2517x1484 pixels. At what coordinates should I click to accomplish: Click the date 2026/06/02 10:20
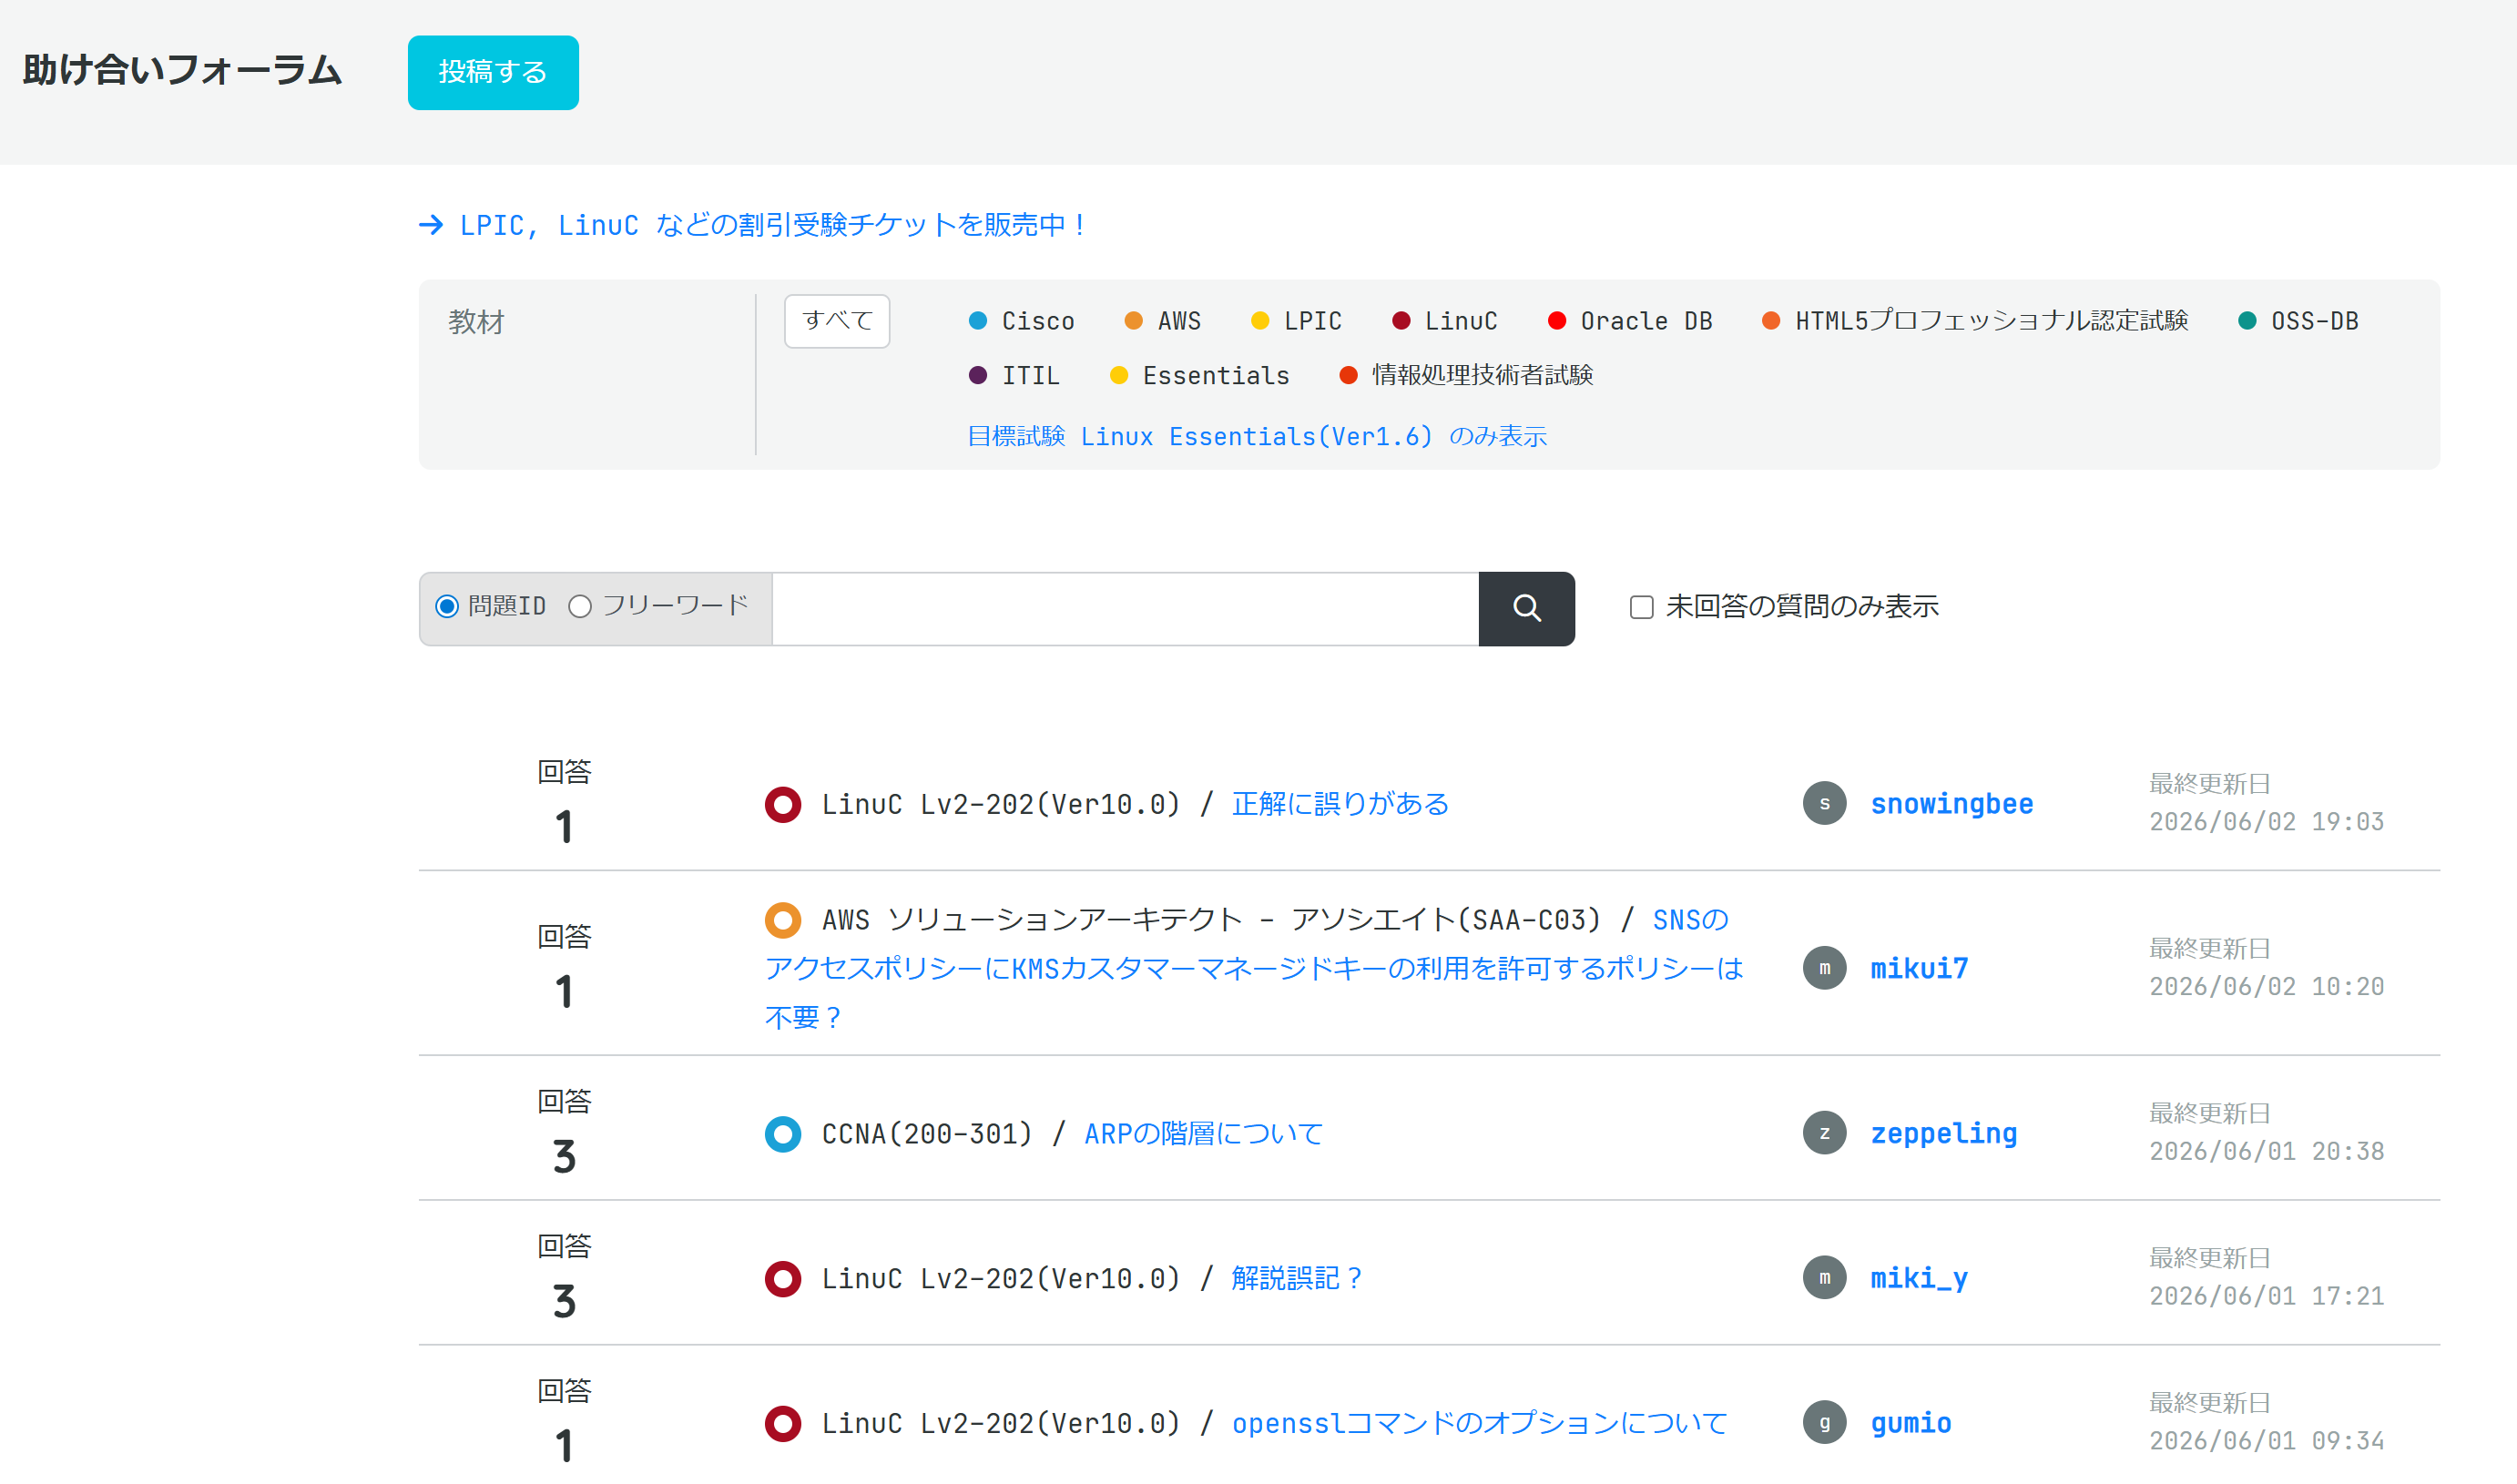tap(2266, 988)
